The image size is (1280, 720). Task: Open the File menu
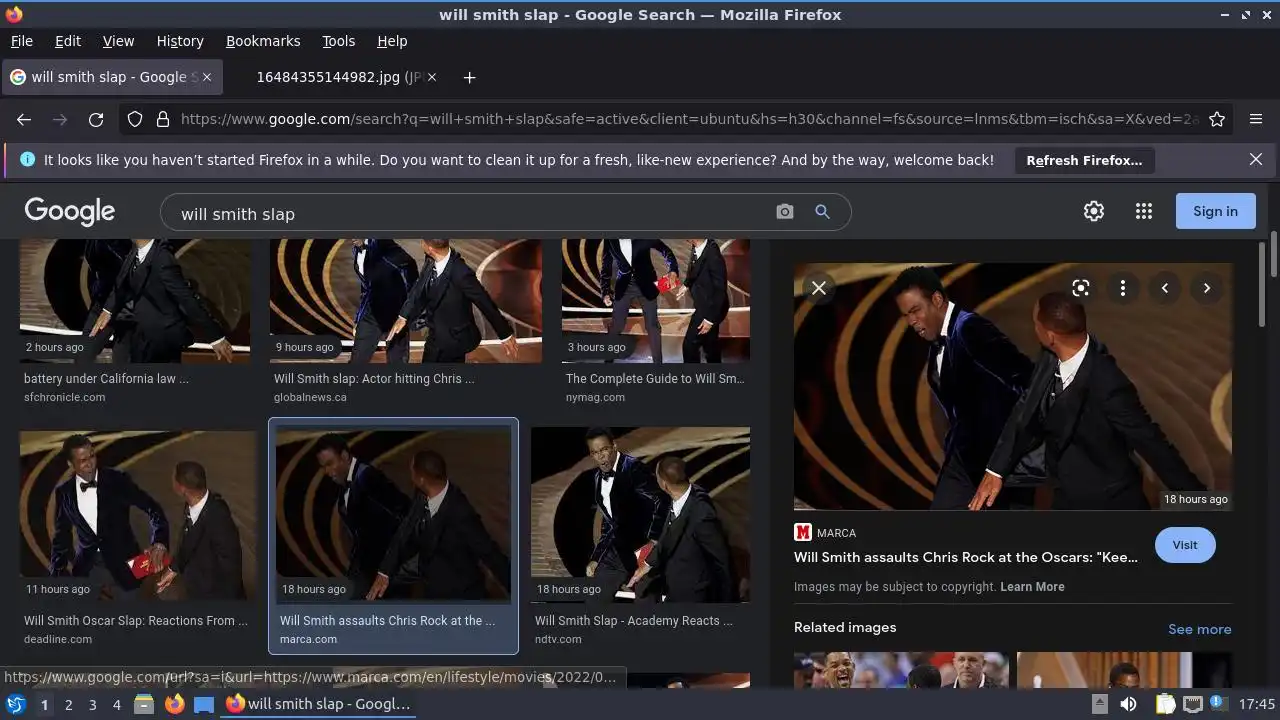pos(21,41)
